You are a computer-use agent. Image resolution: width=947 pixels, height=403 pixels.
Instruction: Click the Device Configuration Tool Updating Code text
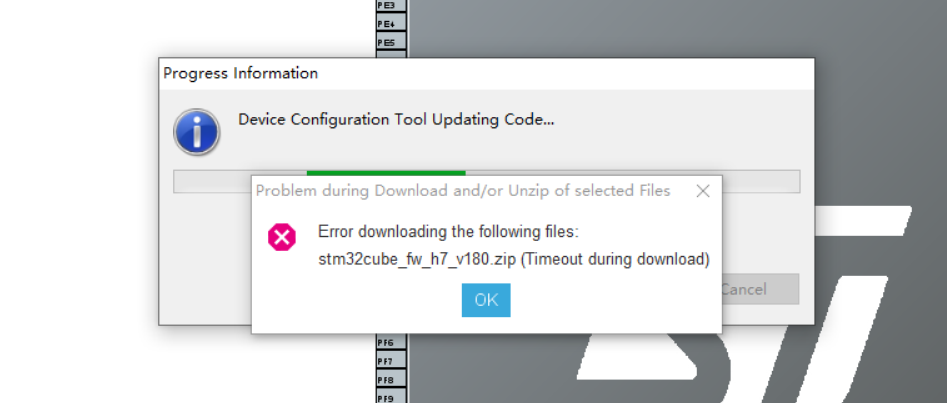pos(396,120)
